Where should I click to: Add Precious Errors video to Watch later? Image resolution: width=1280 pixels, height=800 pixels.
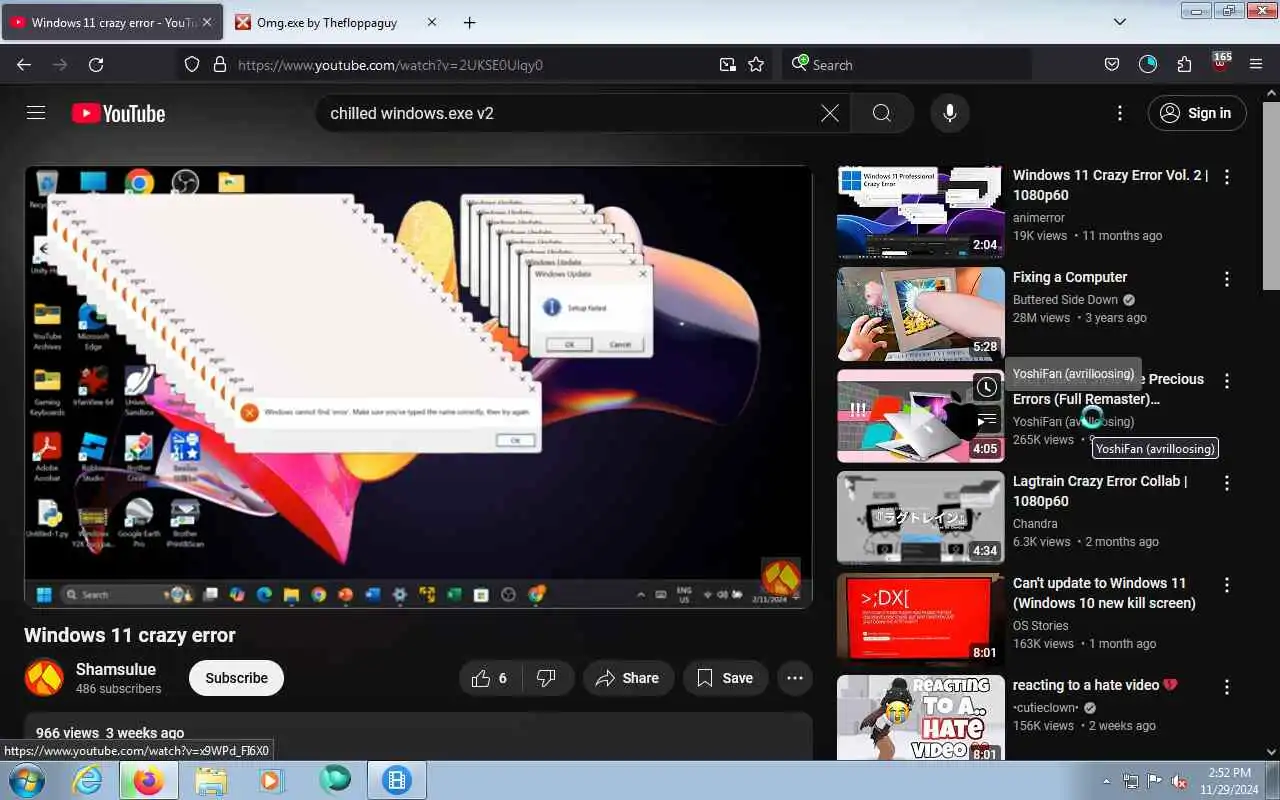click(x=986, y=387)
